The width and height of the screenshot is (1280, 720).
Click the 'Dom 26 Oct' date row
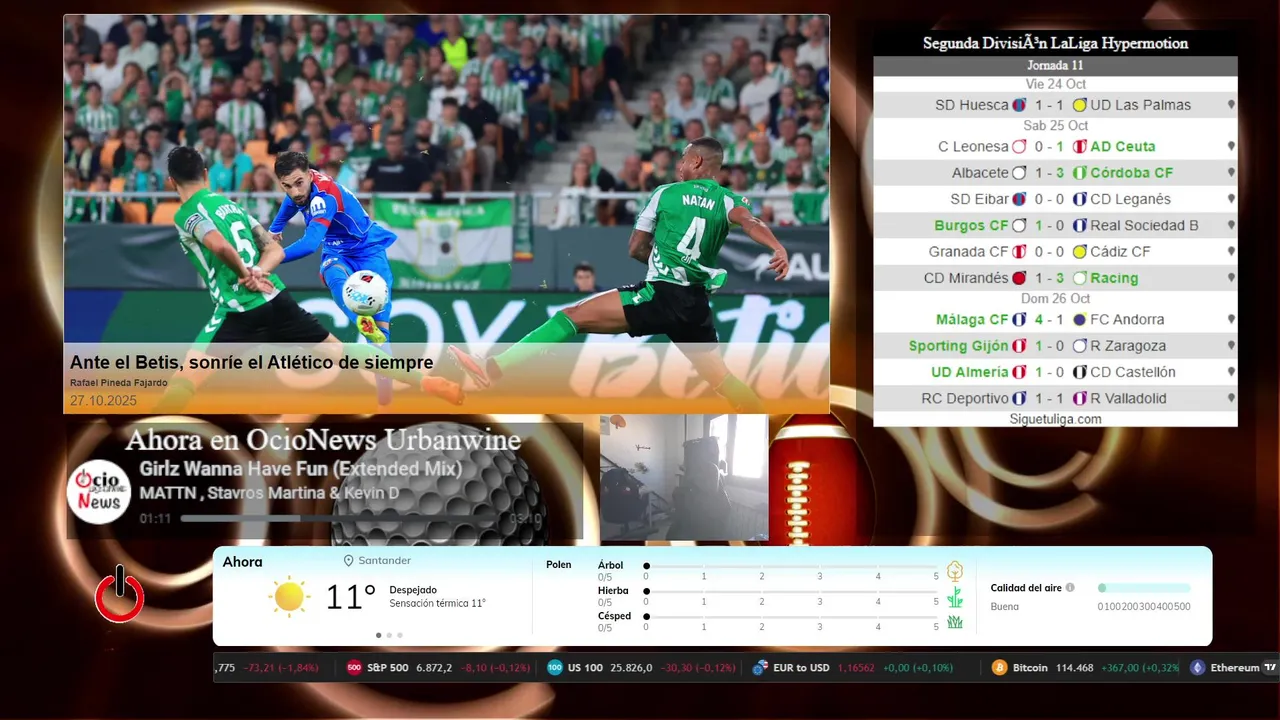coord(1055,299)
